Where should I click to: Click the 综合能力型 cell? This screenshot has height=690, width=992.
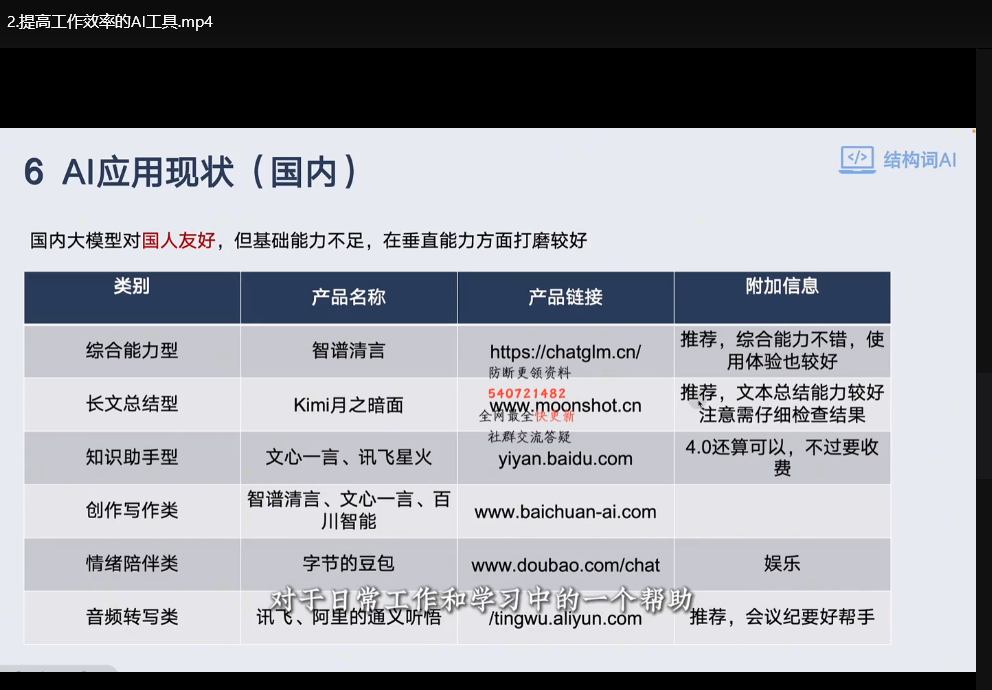pos(132,350)
